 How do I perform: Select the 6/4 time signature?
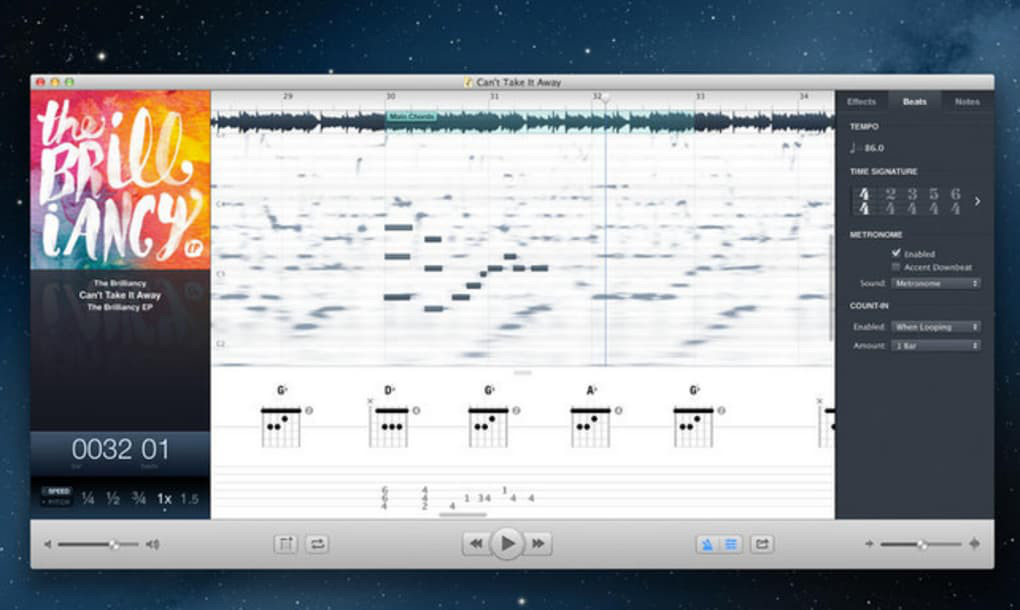(955, 201)
